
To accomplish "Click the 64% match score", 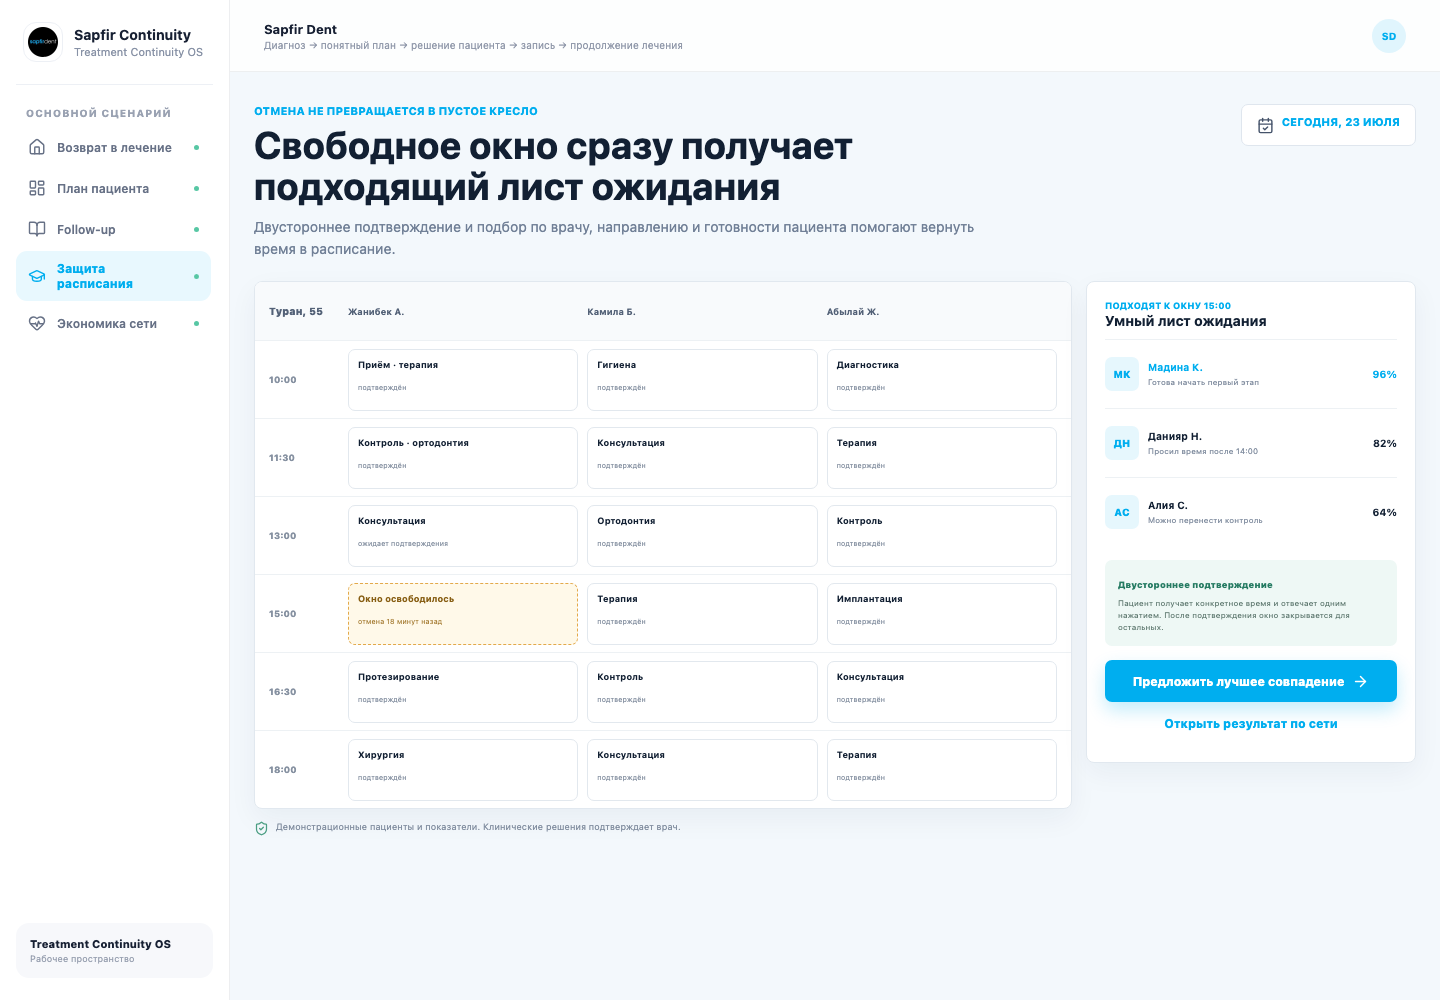I will coord(1384,512).
